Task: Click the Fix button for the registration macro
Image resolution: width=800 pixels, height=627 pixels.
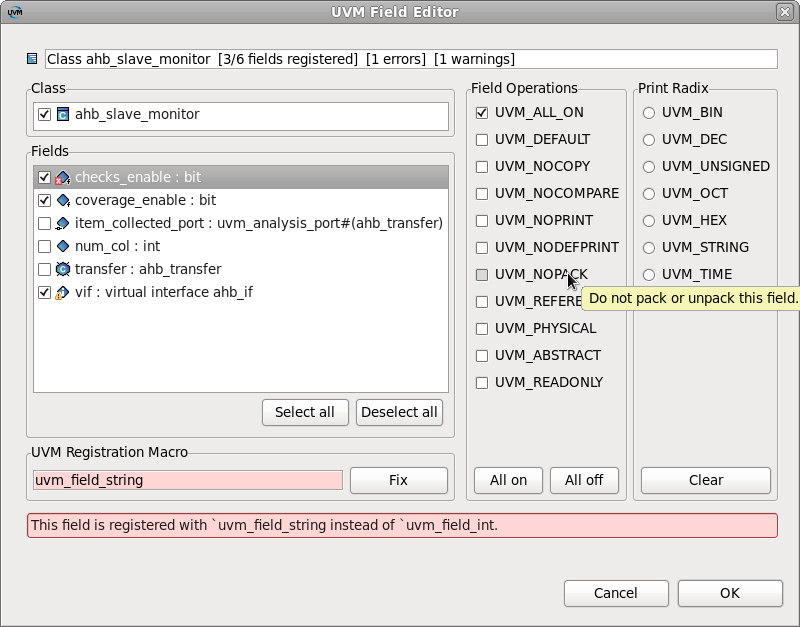Action: [x=398, y=480]
